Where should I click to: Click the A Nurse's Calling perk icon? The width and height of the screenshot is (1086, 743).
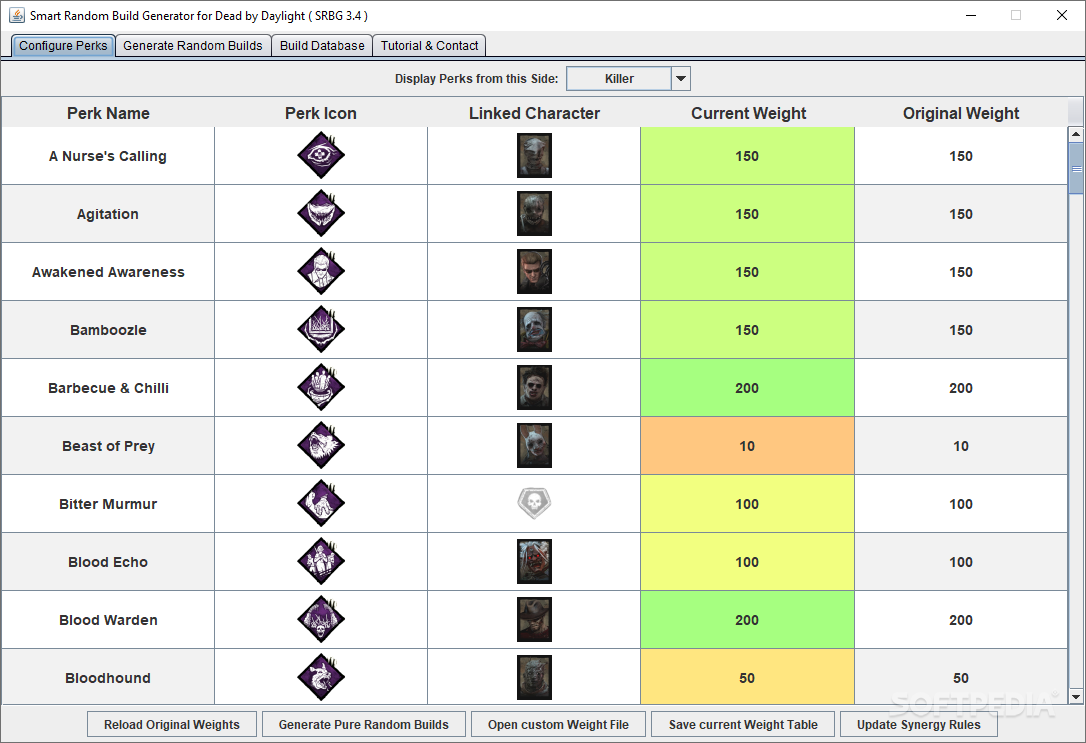pyautogui.click(x=321, y=155)
